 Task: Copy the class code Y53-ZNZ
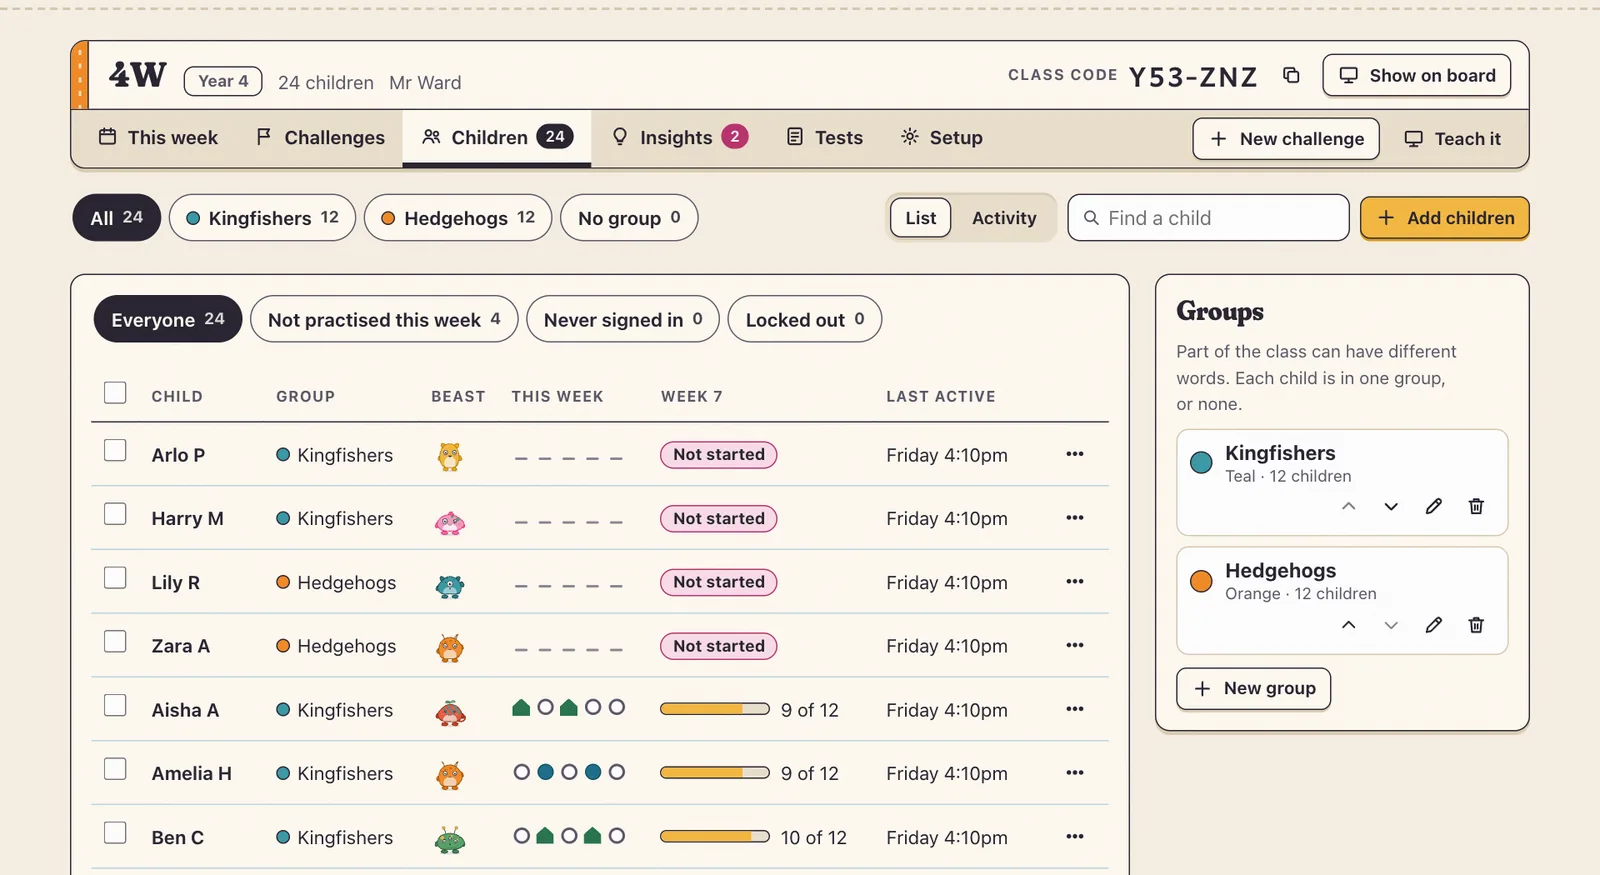[1291, 75]
